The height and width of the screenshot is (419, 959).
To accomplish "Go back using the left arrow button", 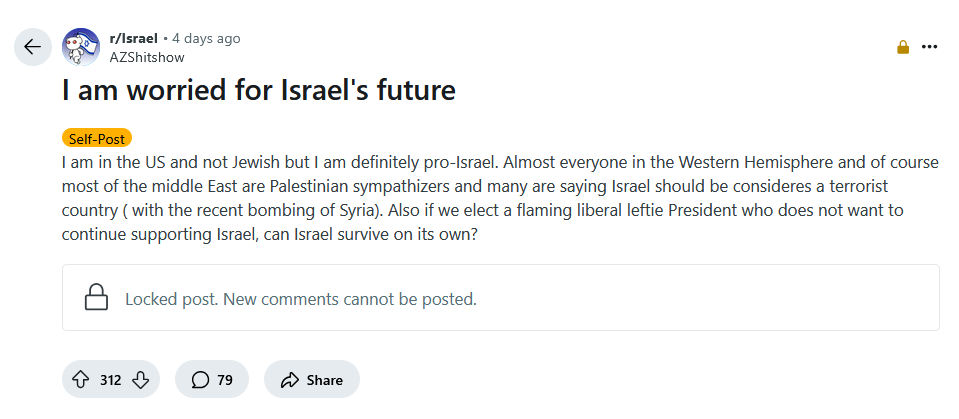I will click(32, 46).
